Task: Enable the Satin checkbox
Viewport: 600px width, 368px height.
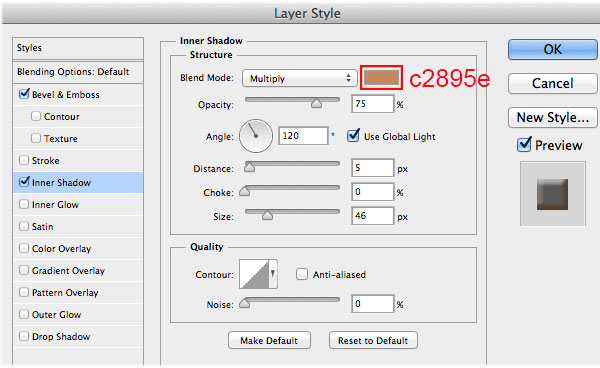Action: click(24, 226)
